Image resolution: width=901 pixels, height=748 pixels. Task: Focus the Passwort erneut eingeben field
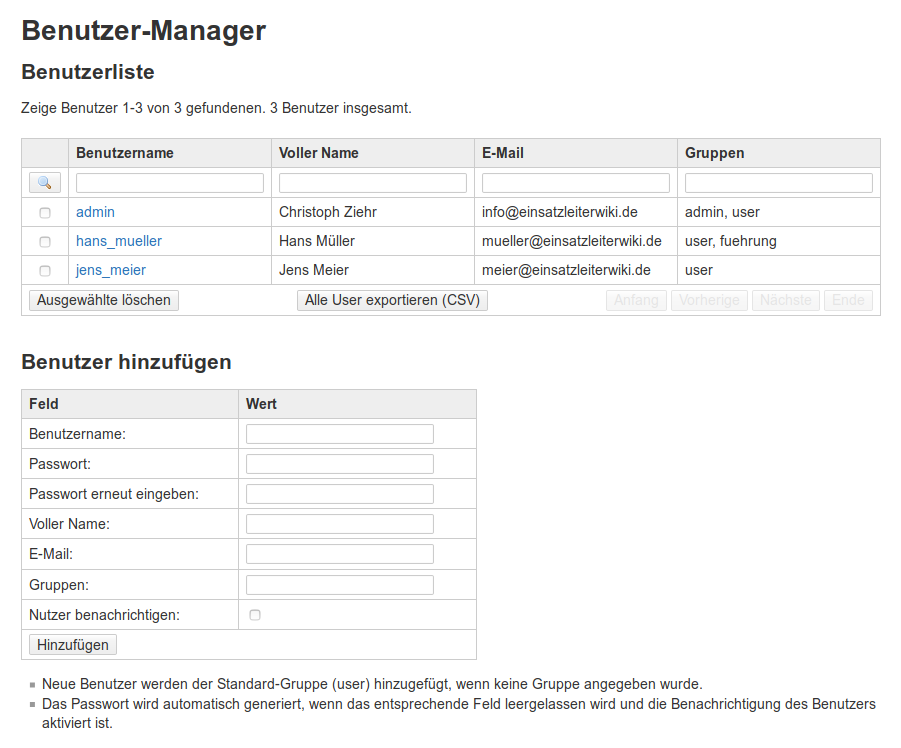coord(340,494)
